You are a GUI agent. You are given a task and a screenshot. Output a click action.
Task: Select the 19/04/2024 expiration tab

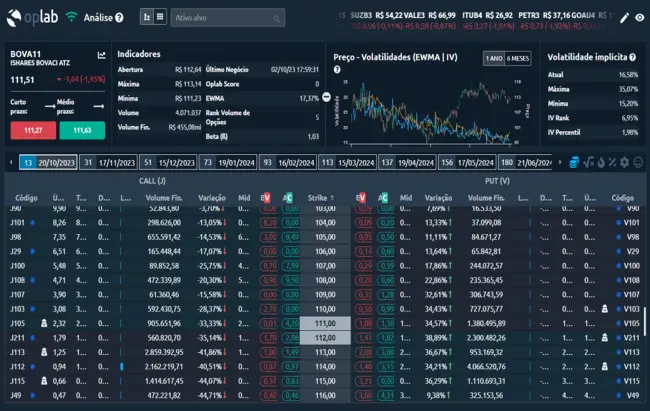pos(407,163)
